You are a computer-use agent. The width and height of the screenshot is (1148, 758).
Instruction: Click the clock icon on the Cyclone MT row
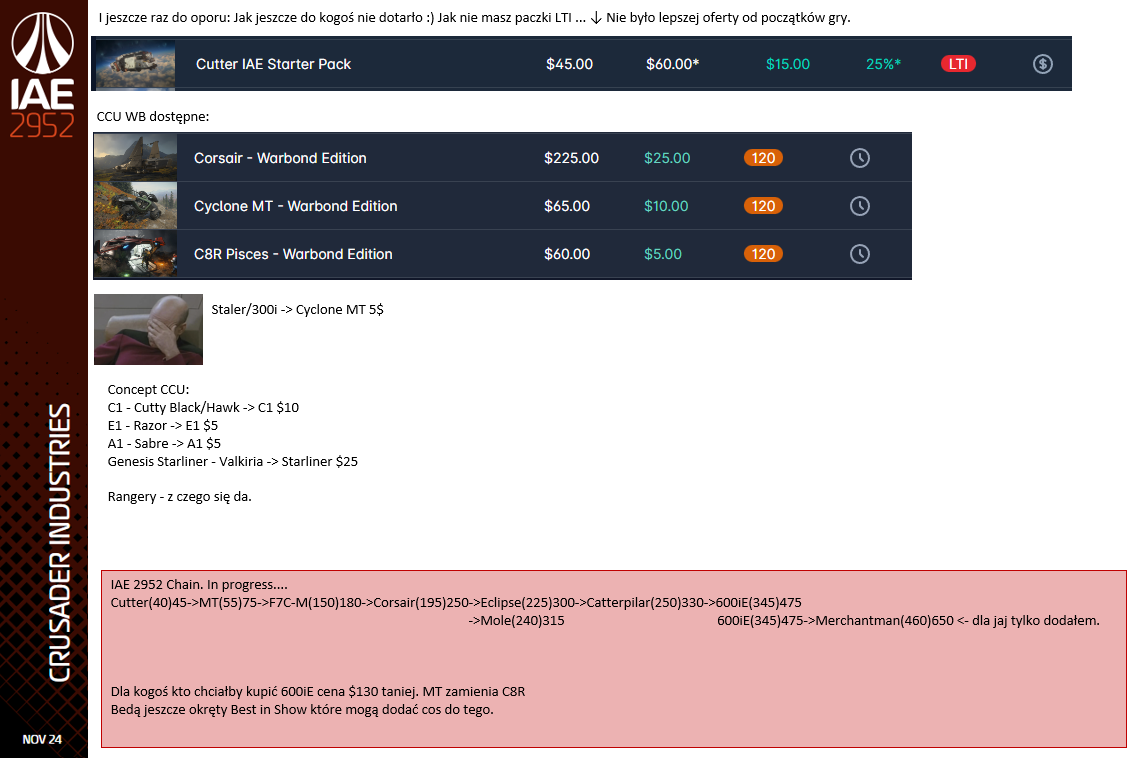click(x=860, y=206)
